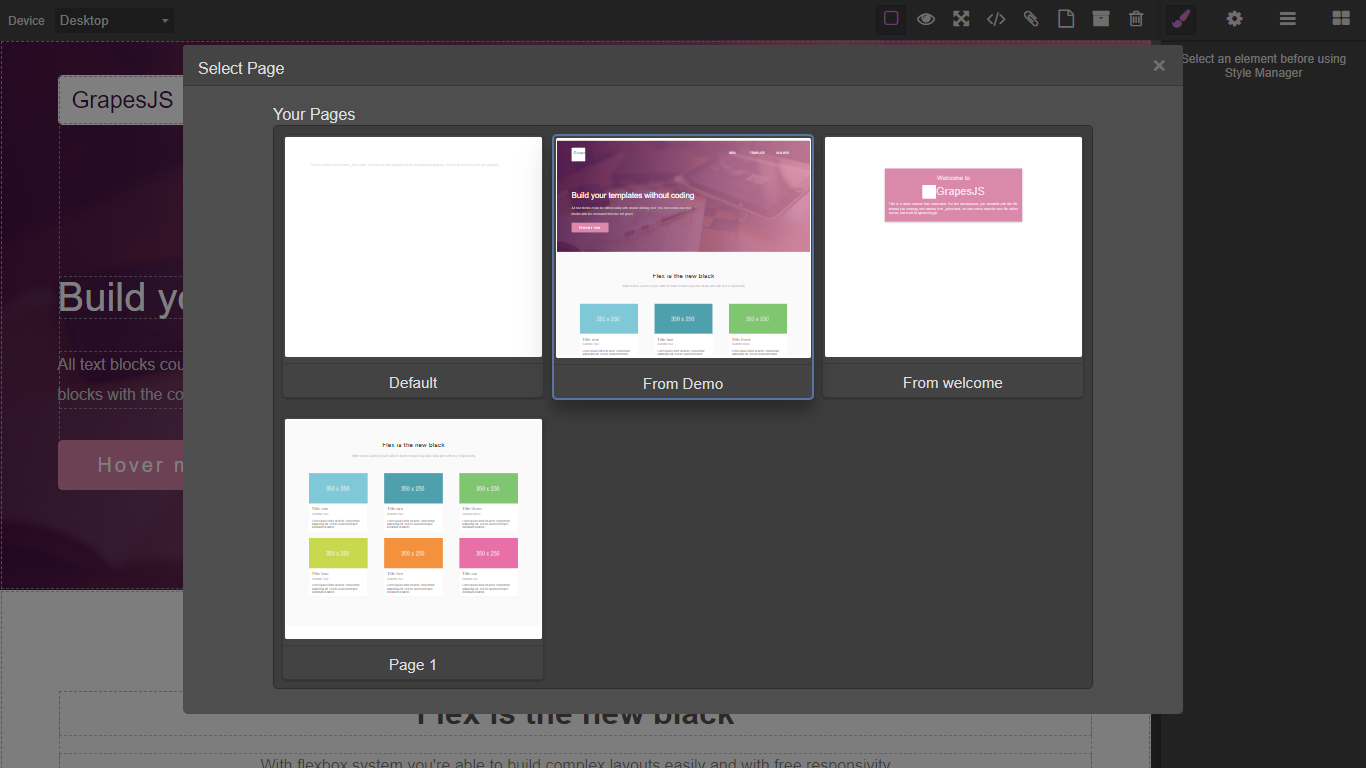
Task: Clear the canvas with trash icon
Action: click(x=1136, y=19)
